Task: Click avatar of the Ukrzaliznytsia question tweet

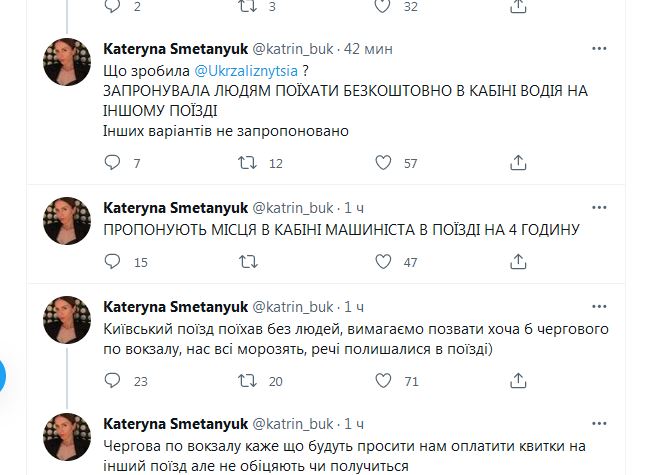Action: [68, 63]
